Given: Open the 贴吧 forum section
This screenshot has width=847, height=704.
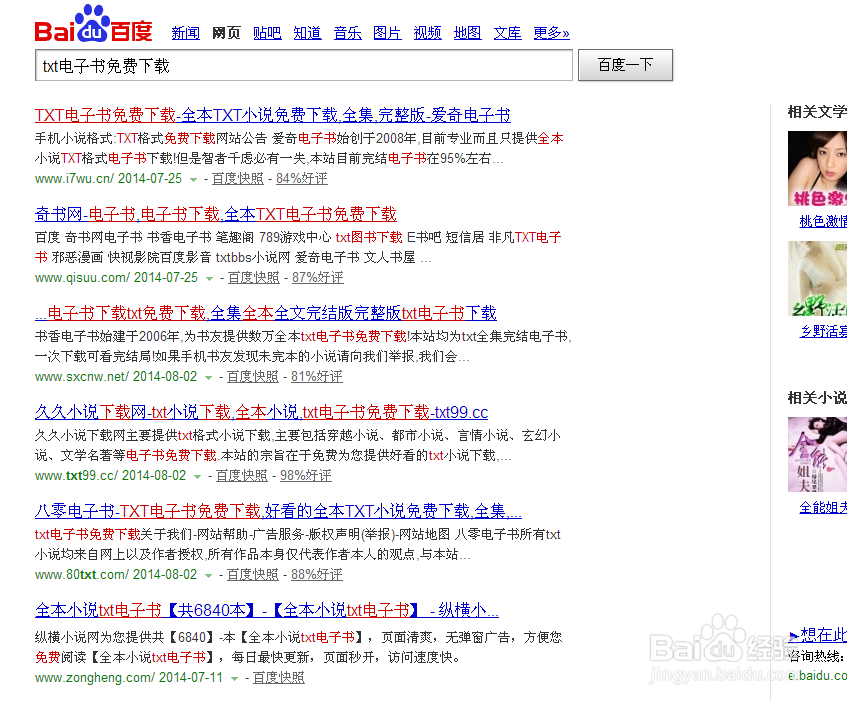Looking at the screenshot, I should pyautogui.click(x=266, y=33).
